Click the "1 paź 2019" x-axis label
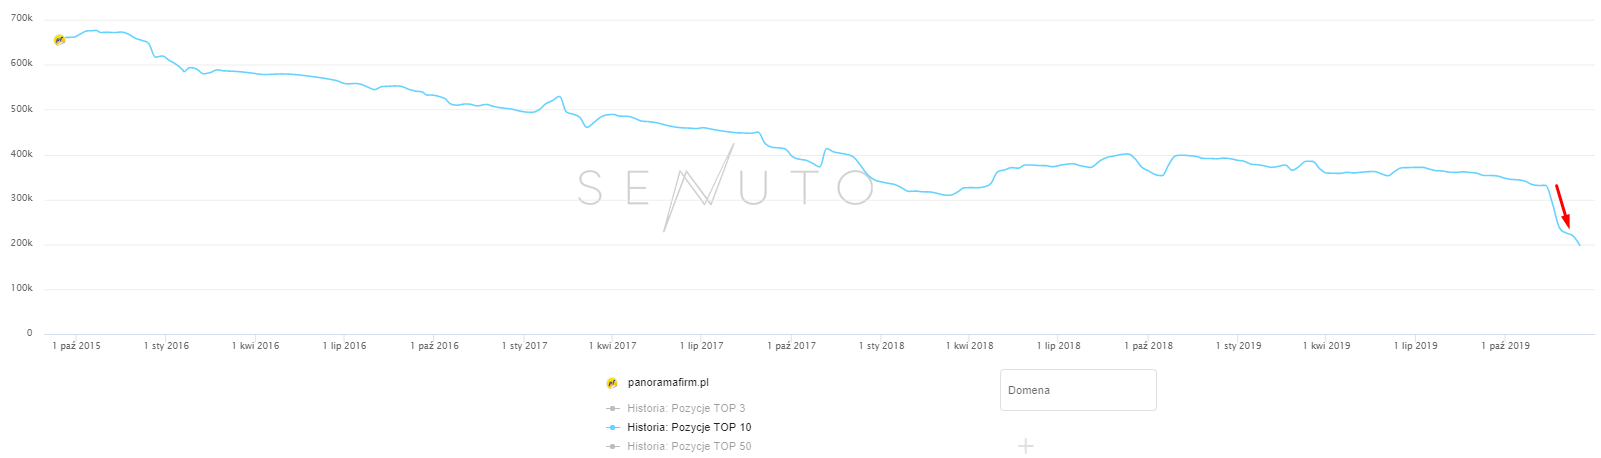 [1505, 346]
